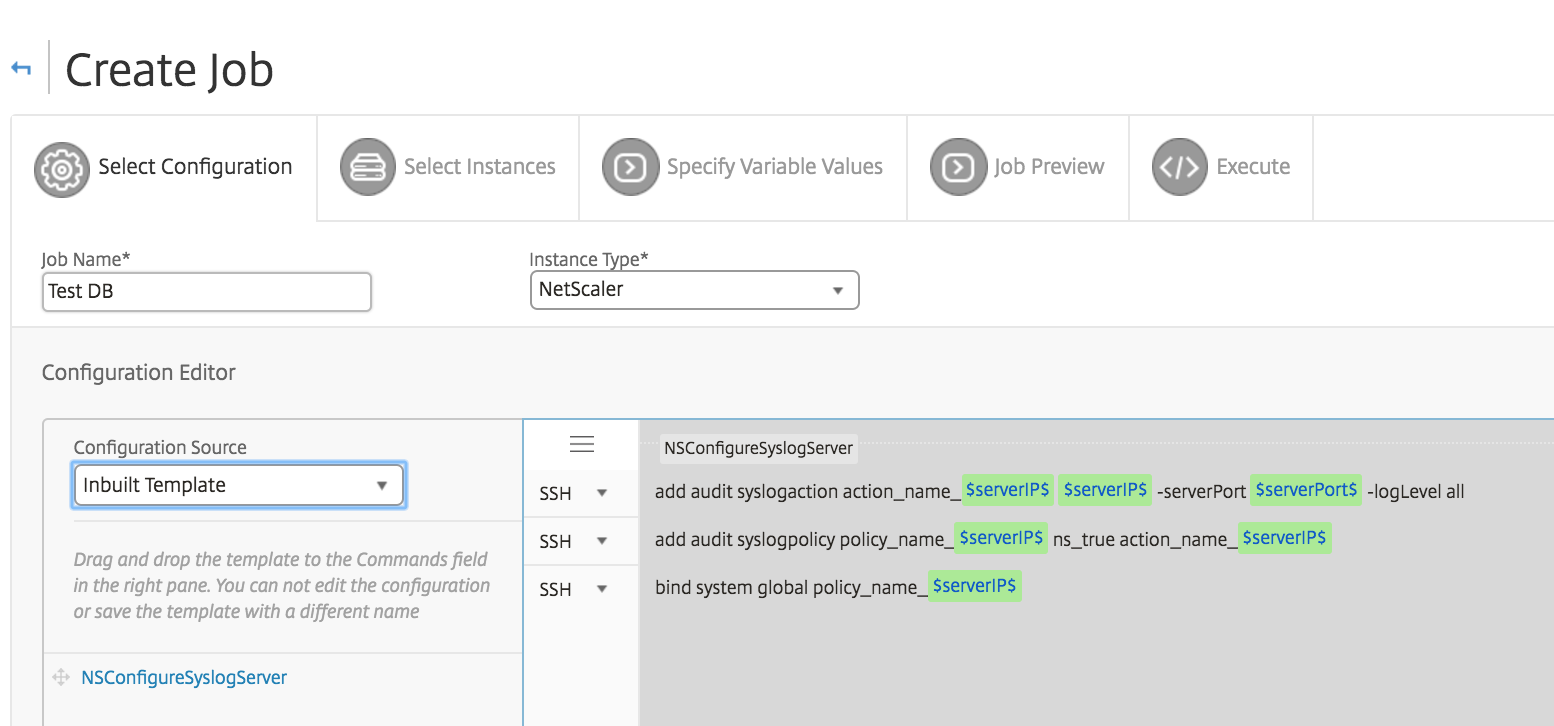Click the 'bind system global policy_name_' command text
The width and height of the screenshot is (1554, 726).
(792, 588)
